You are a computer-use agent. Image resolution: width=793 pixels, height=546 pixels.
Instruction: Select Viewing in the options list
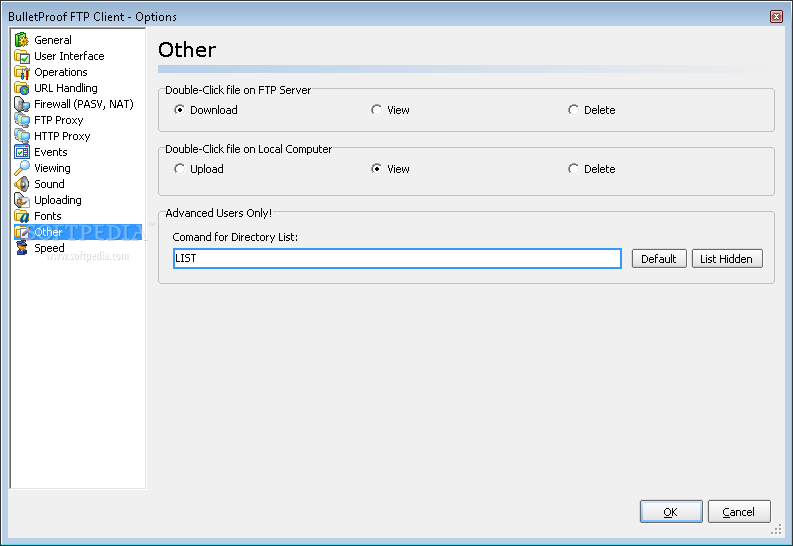click(52, 168)
